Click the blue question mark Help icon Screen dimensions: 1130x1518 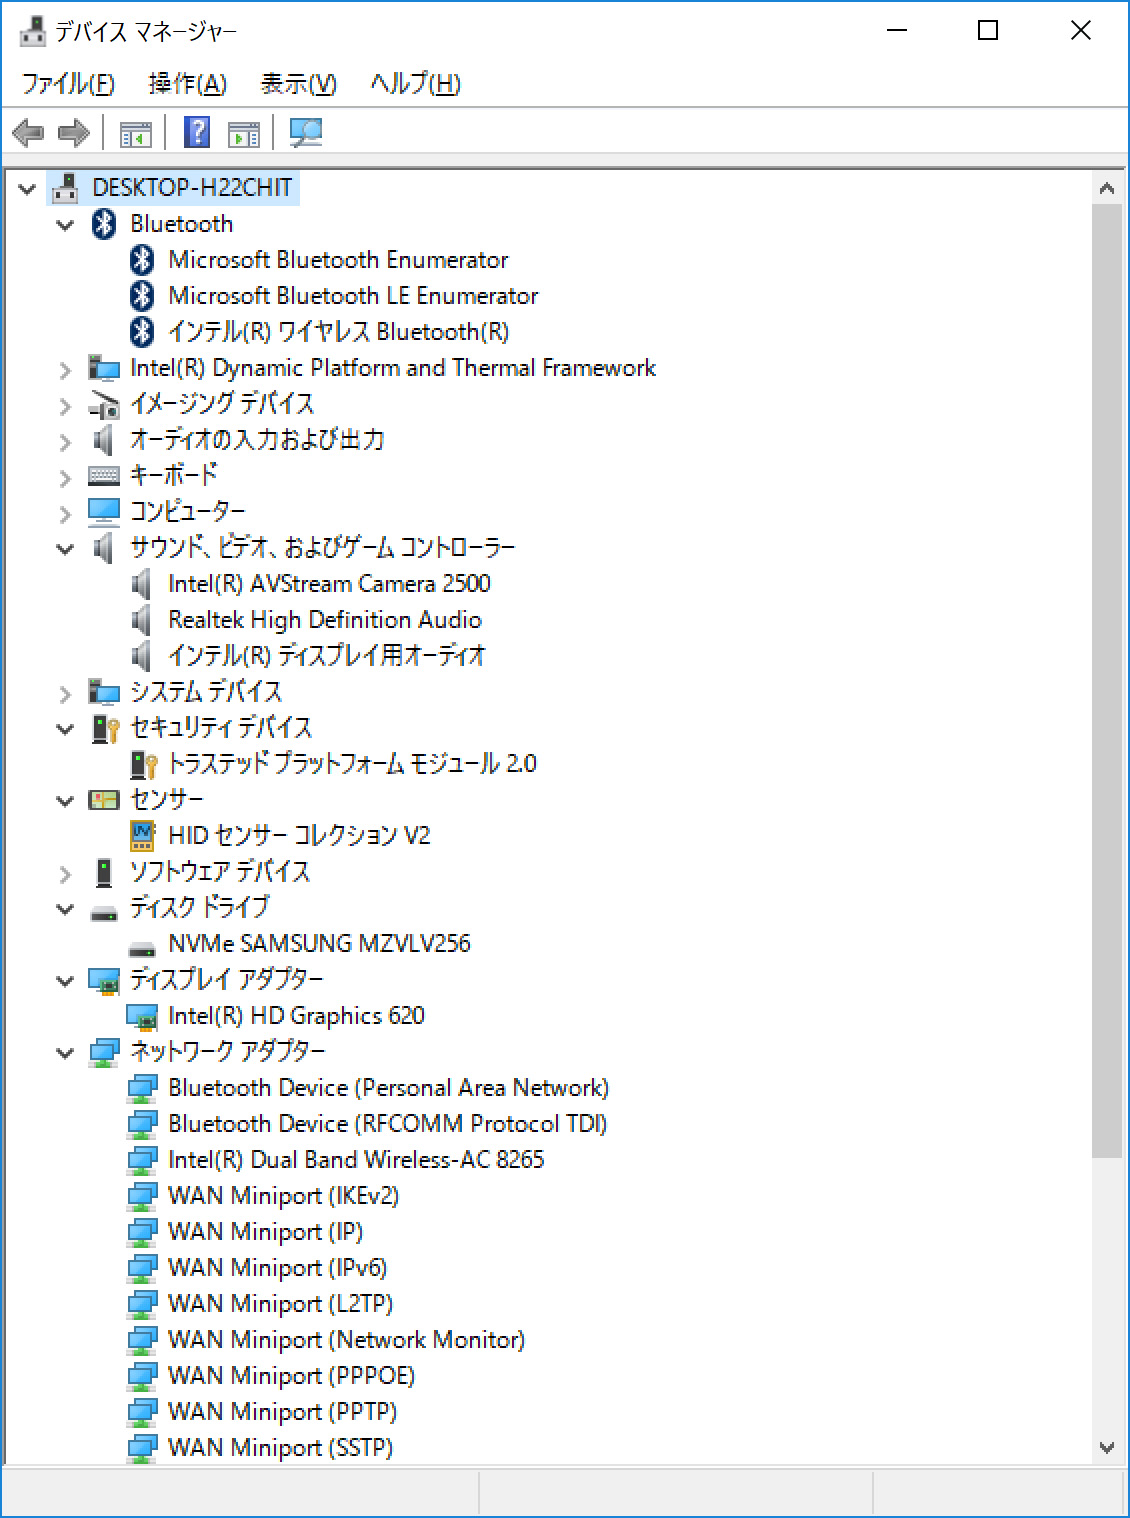point(197,132)
